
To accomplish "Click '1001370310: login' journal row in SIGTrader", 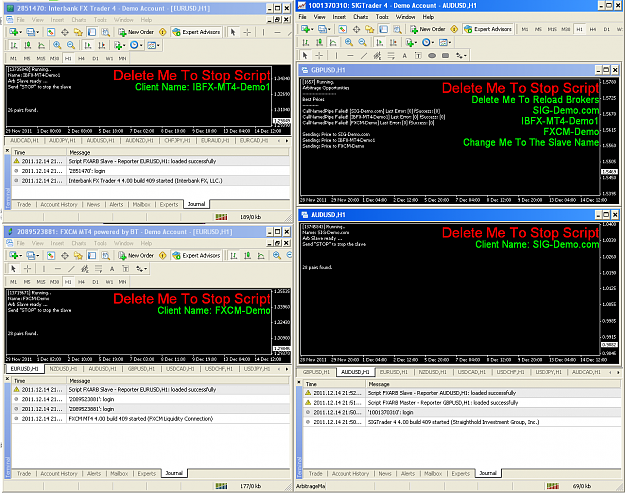I will [462, 412].
